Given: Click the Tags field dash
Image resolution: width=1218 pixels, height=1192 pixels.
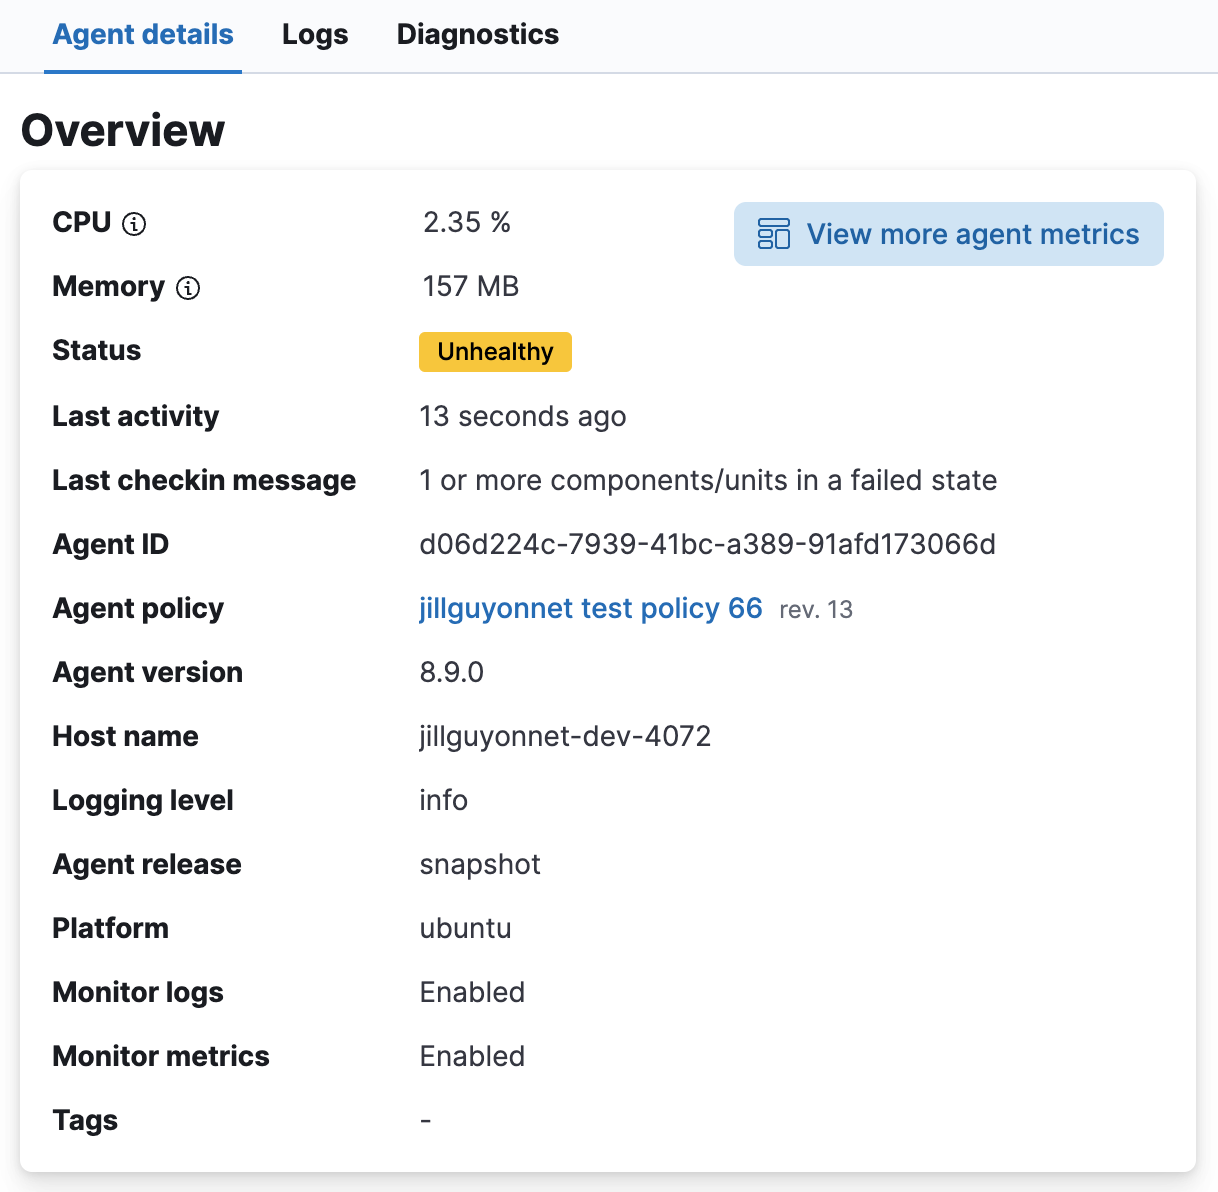Looking at the screenshot, I should (x=426, y=1120).
